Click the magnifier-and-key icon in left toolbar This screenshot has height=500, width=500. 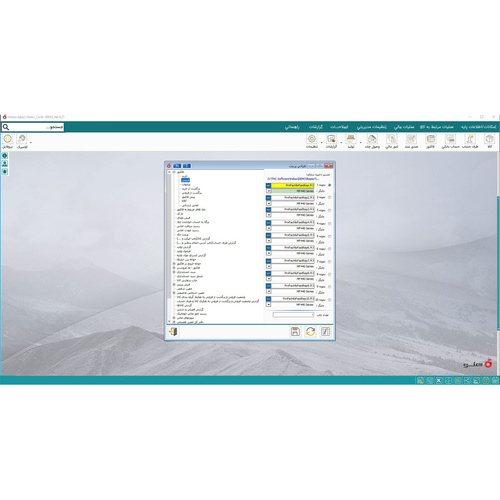click(22, 139)
